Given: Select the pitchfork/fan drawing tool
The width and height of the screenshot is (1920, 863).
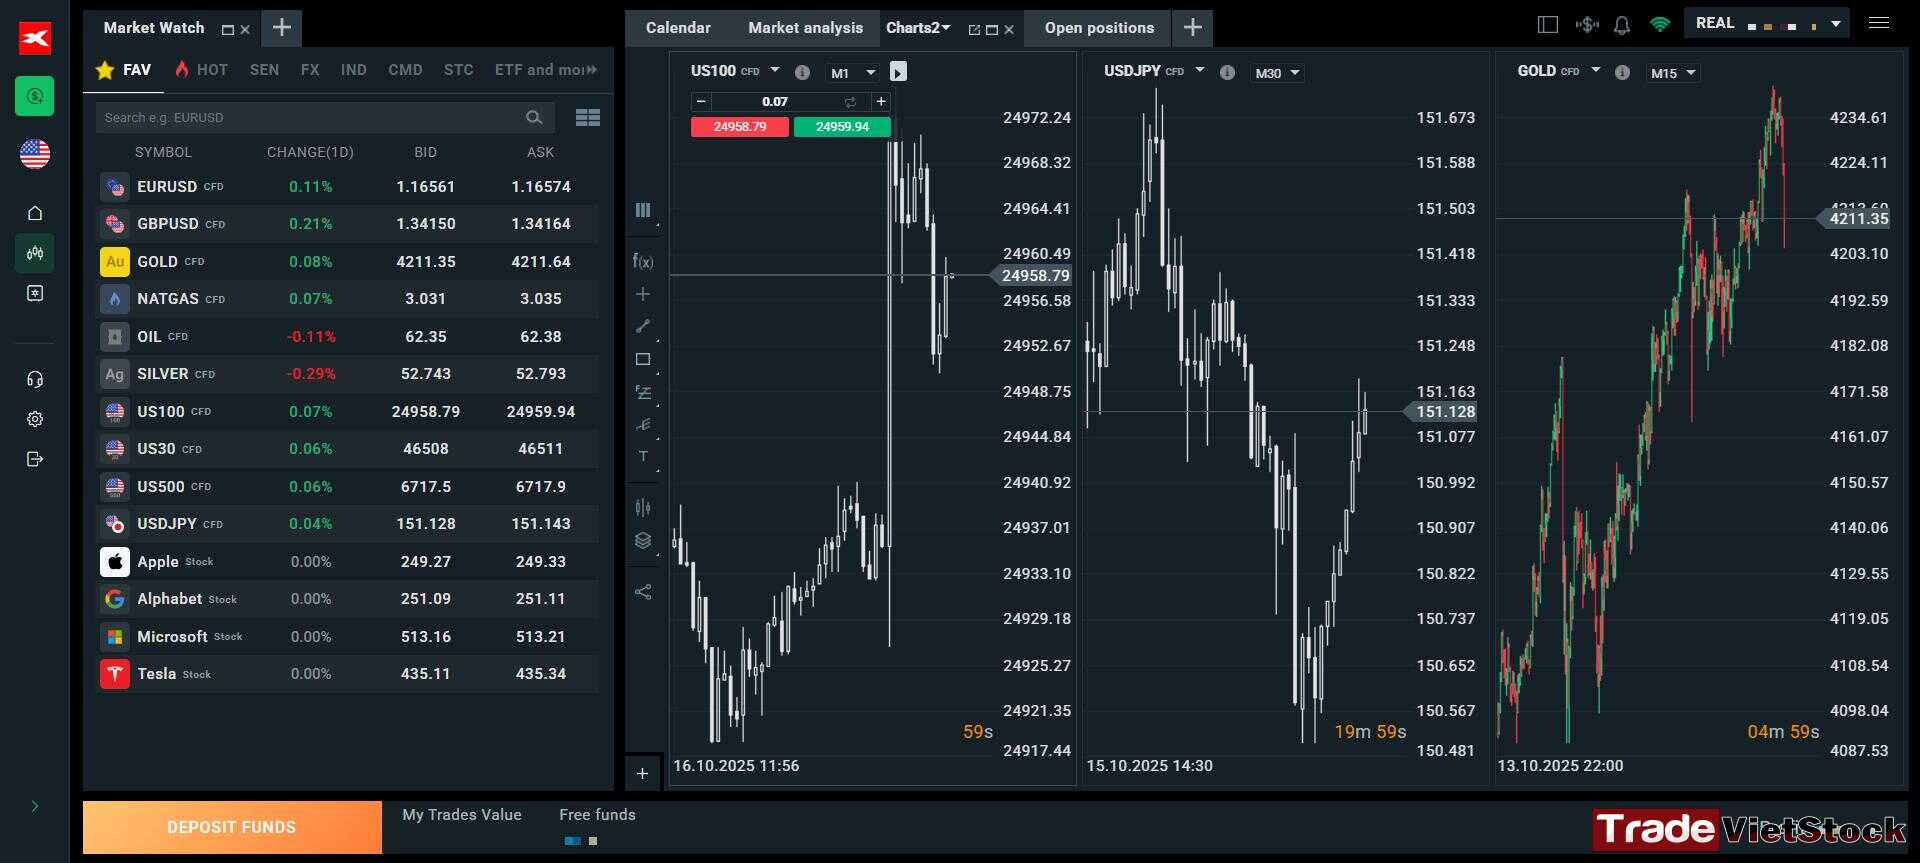Looking at the screenshot, I should coord(643,424).
